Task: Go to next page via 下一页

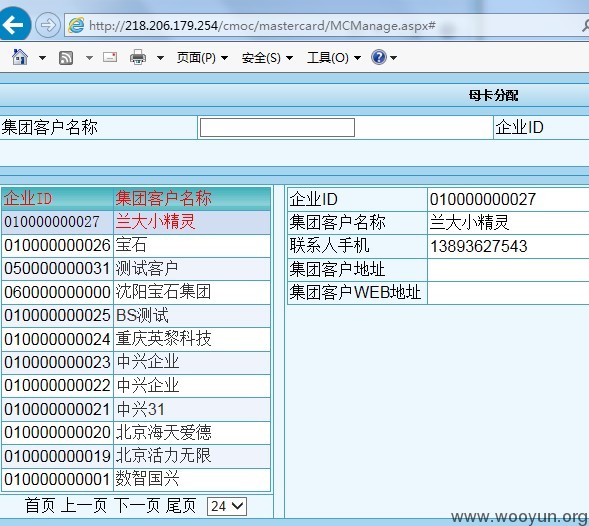Action: [137, 506]
